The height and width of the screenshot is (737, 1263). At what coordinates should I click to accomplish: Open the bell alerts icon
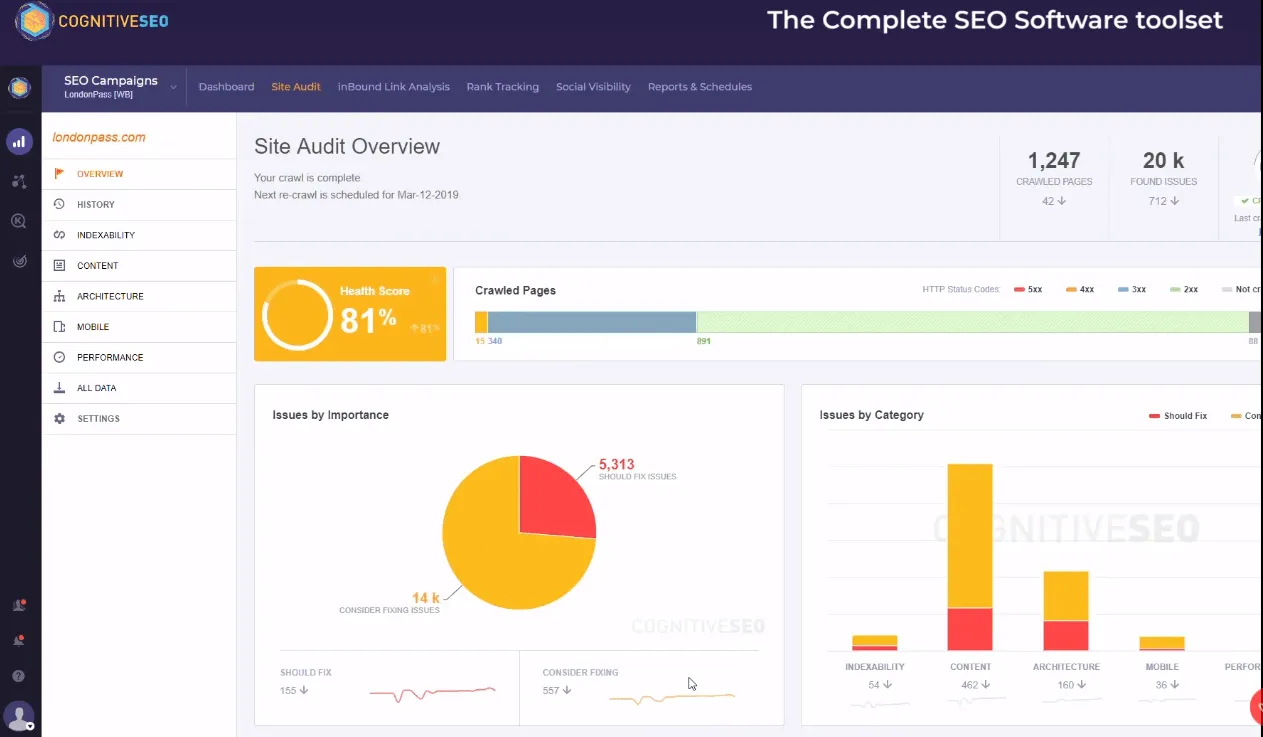tap(19, 640)
